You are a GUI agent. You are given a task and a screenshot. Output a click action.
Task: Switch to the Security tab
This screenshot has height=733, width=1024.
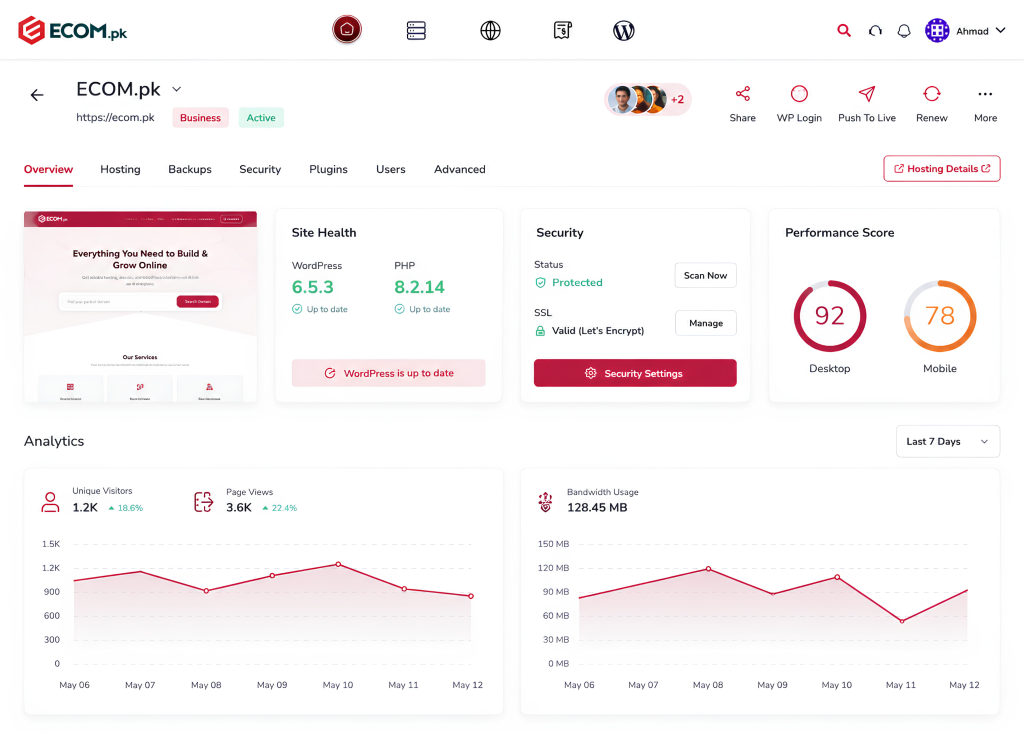pos(260,169)
